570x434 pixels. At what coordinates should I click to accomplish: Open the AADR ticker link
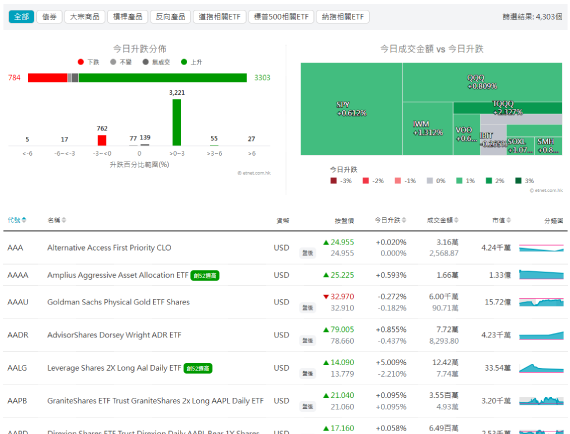click(x=18, y=335)
